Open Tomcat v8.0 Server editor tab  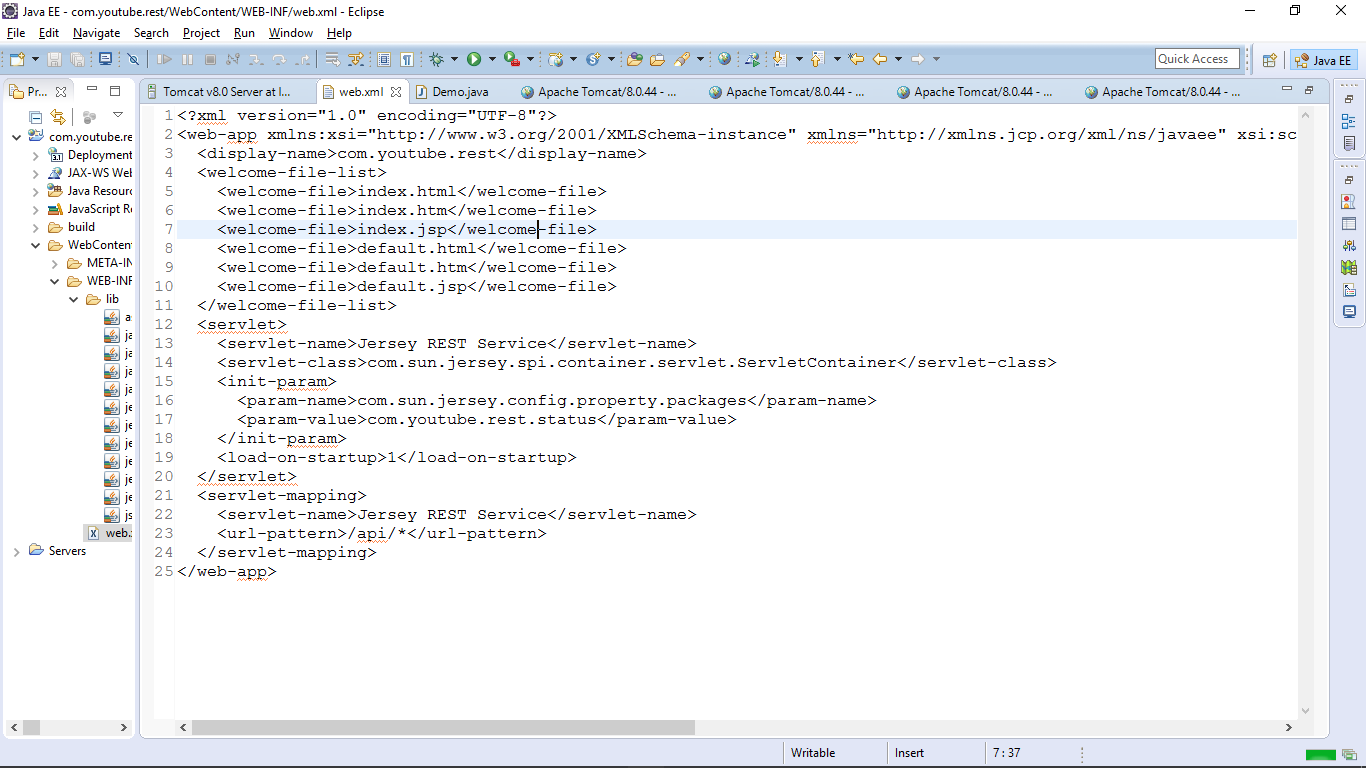point(226,92)
